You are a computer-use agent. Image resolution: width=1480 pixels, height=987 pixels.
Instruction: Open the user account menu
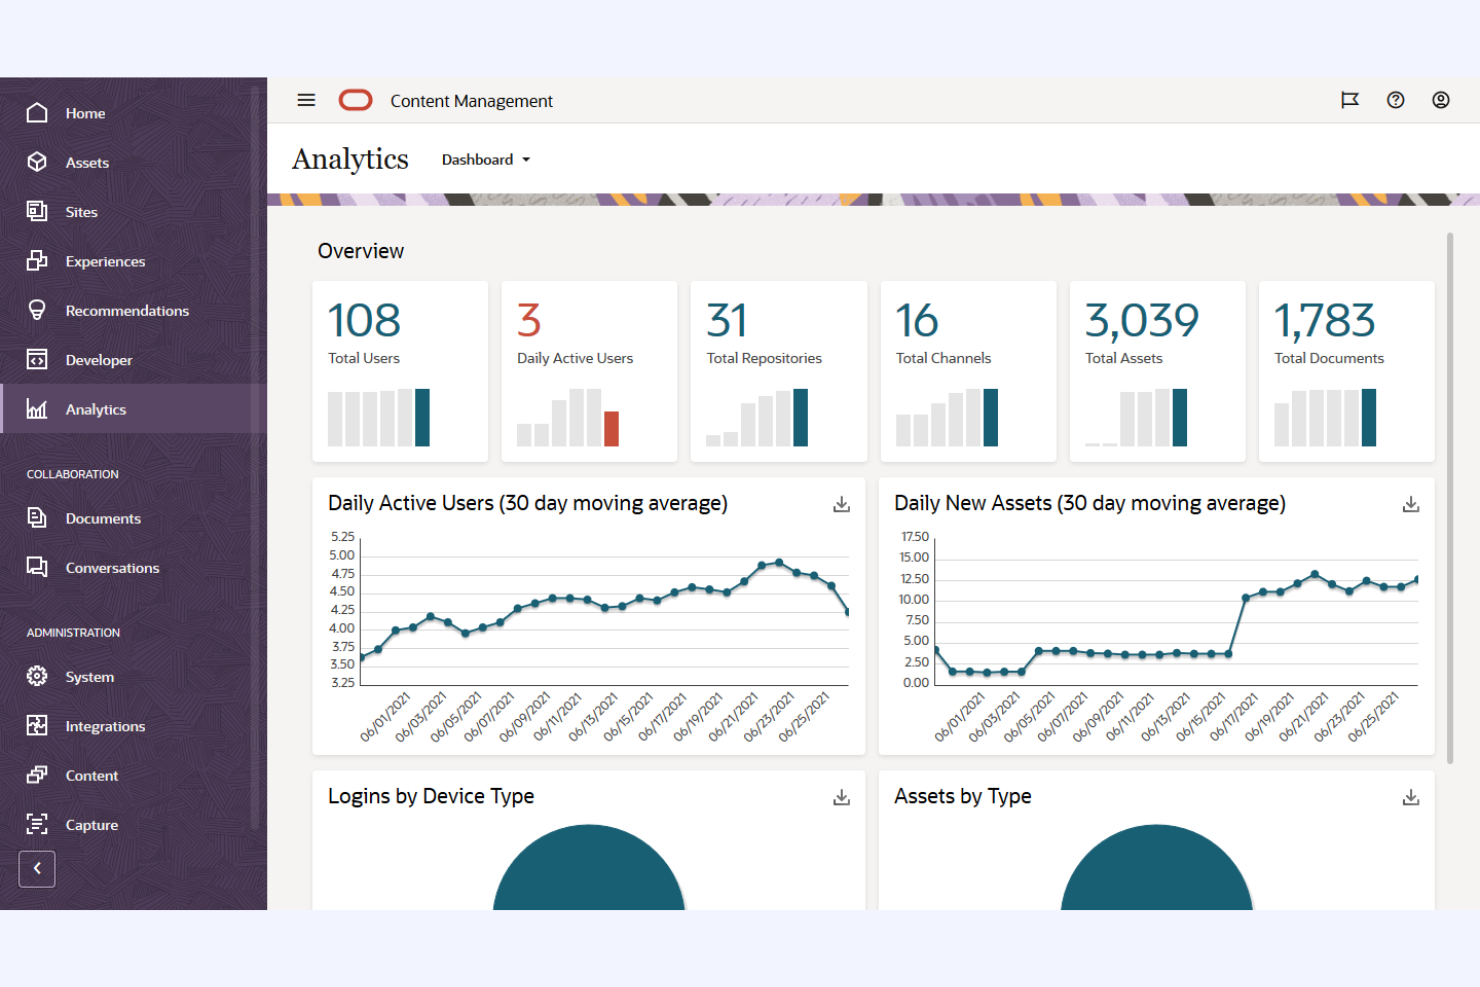point(1440,100)
